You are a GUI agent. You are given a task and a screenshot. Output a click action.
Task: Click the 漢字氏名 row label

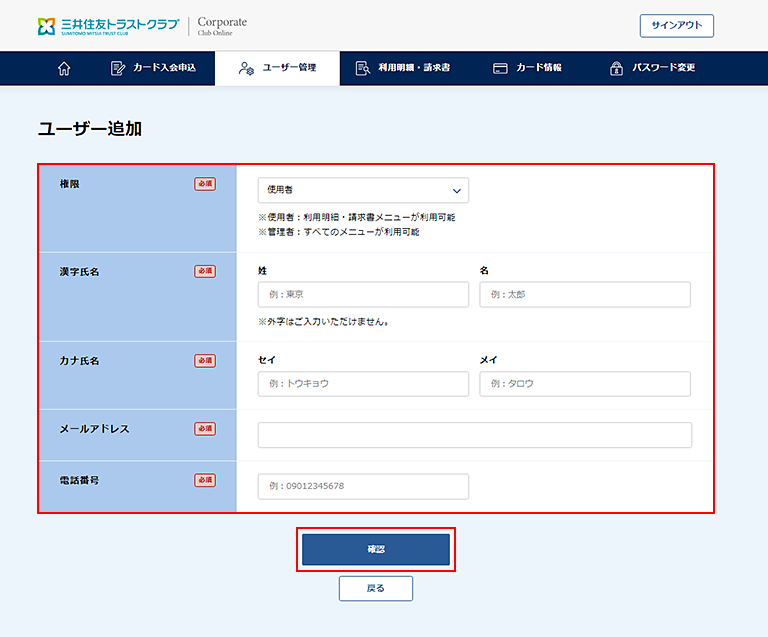pyautogui.click(x=79, y=272)
